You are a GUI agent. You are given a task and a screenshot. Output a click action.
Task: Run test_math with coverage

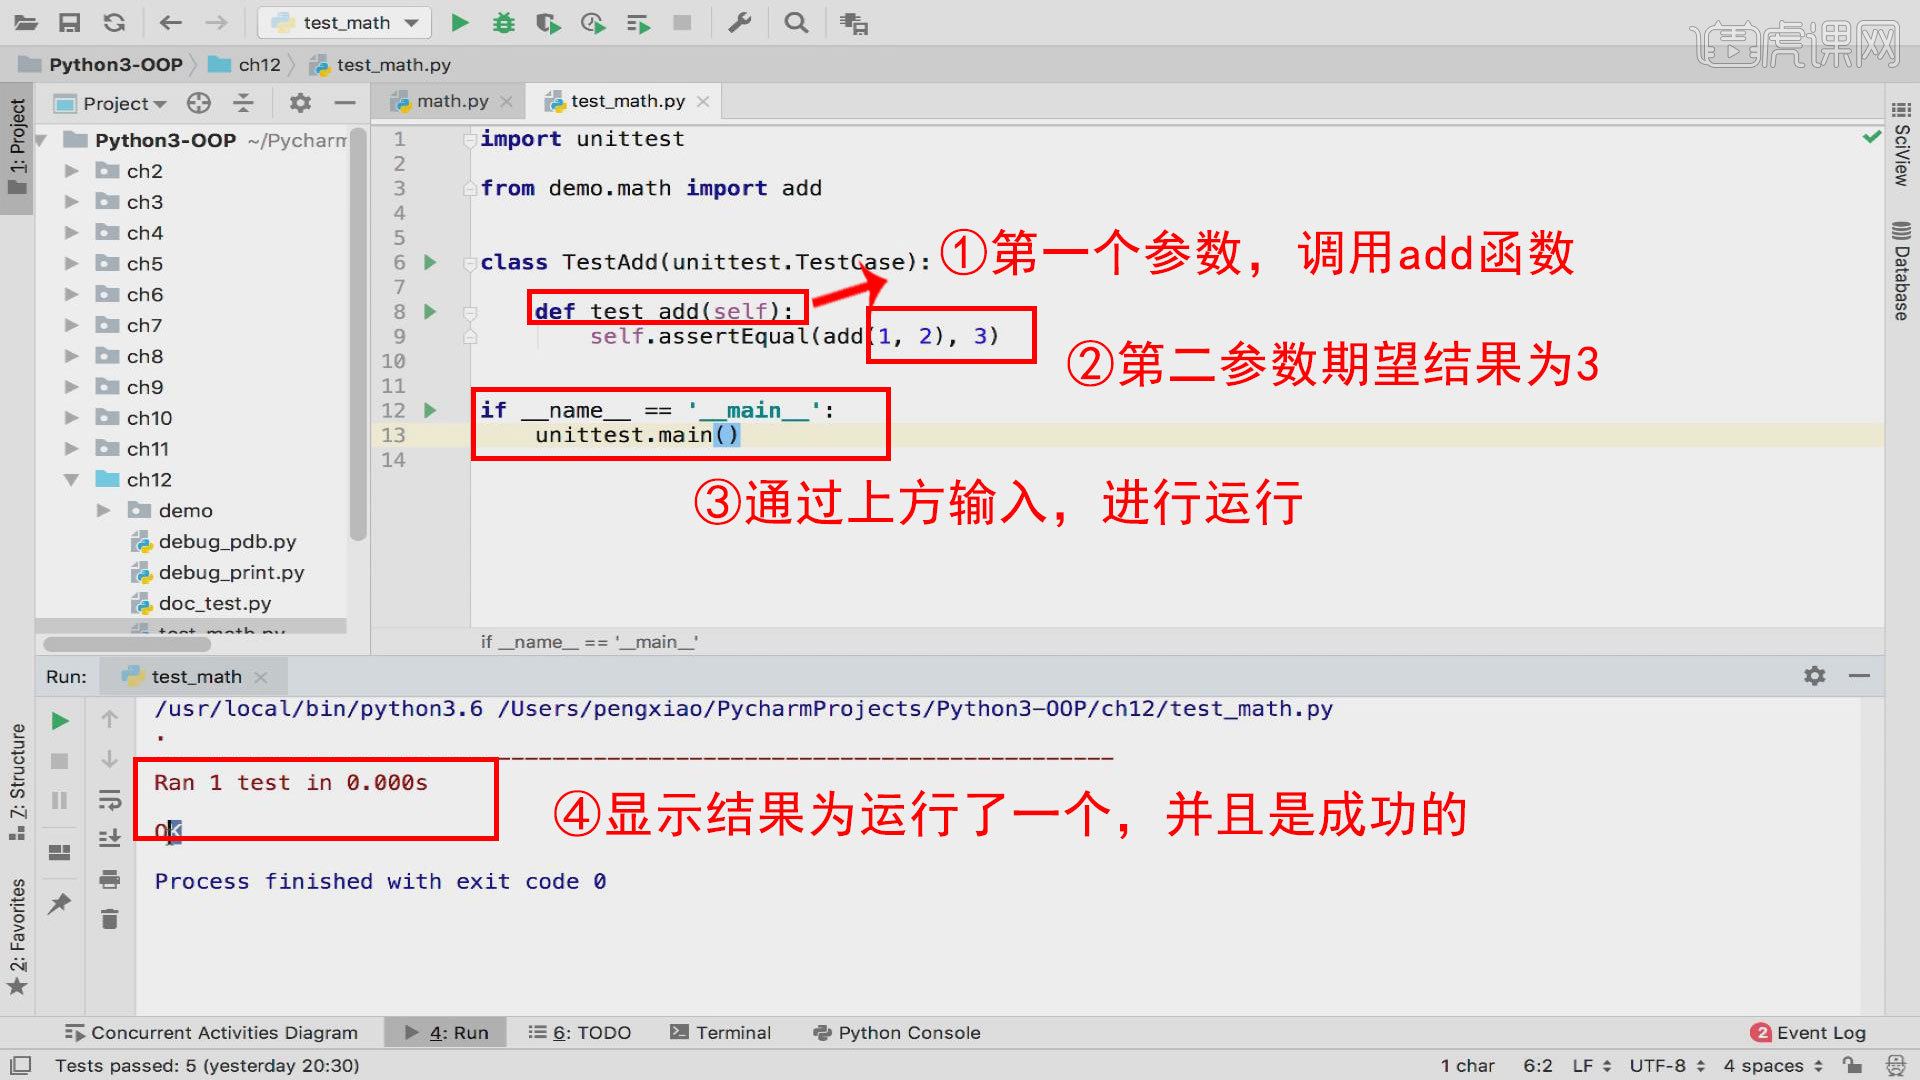tap(547, 22)
